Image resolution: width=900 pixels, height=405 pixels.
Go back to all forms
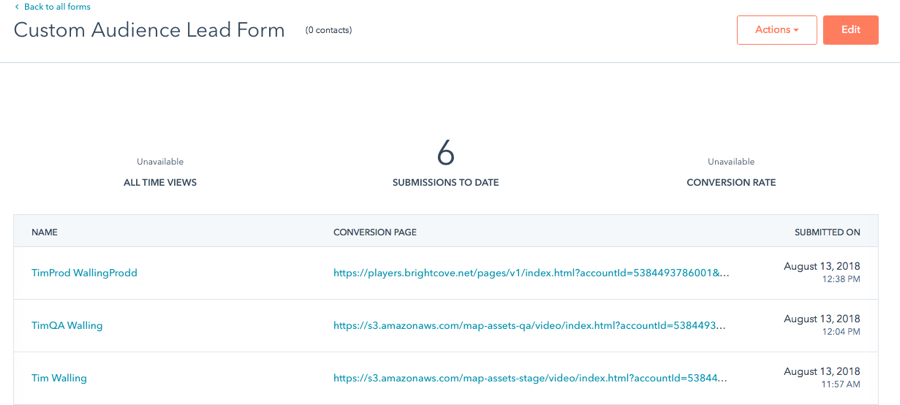(x=57, y=7)
